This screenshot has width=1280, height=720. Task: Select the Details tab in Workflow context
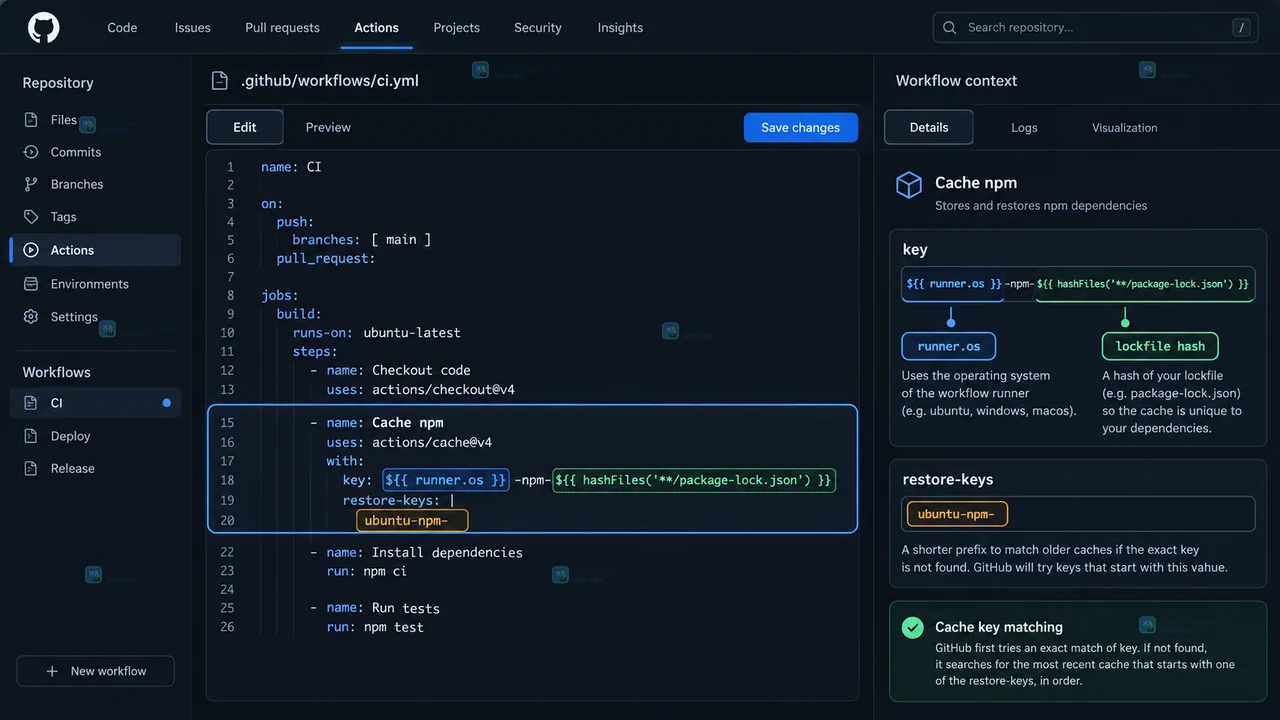(929, 127)
